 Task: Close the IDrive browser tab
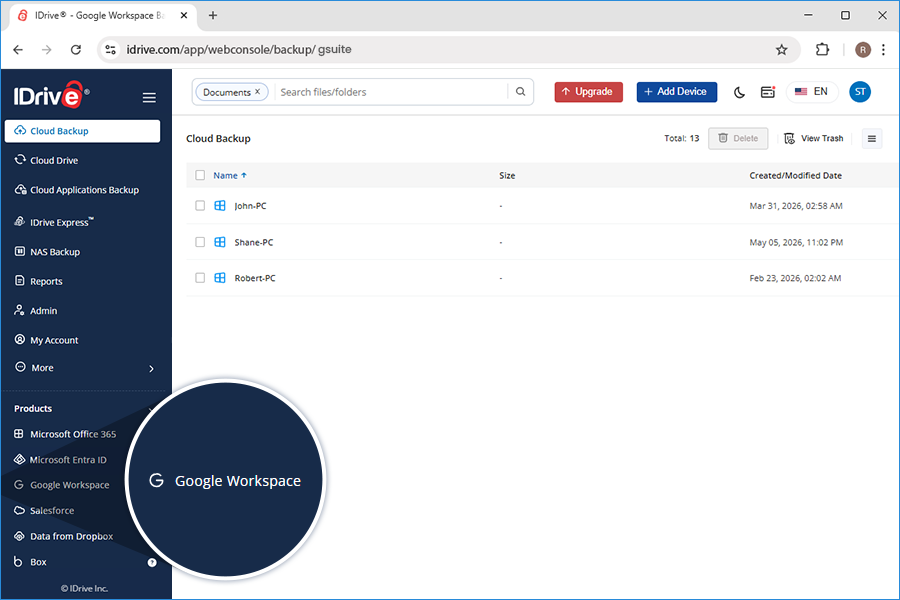(x=184, y=16)
